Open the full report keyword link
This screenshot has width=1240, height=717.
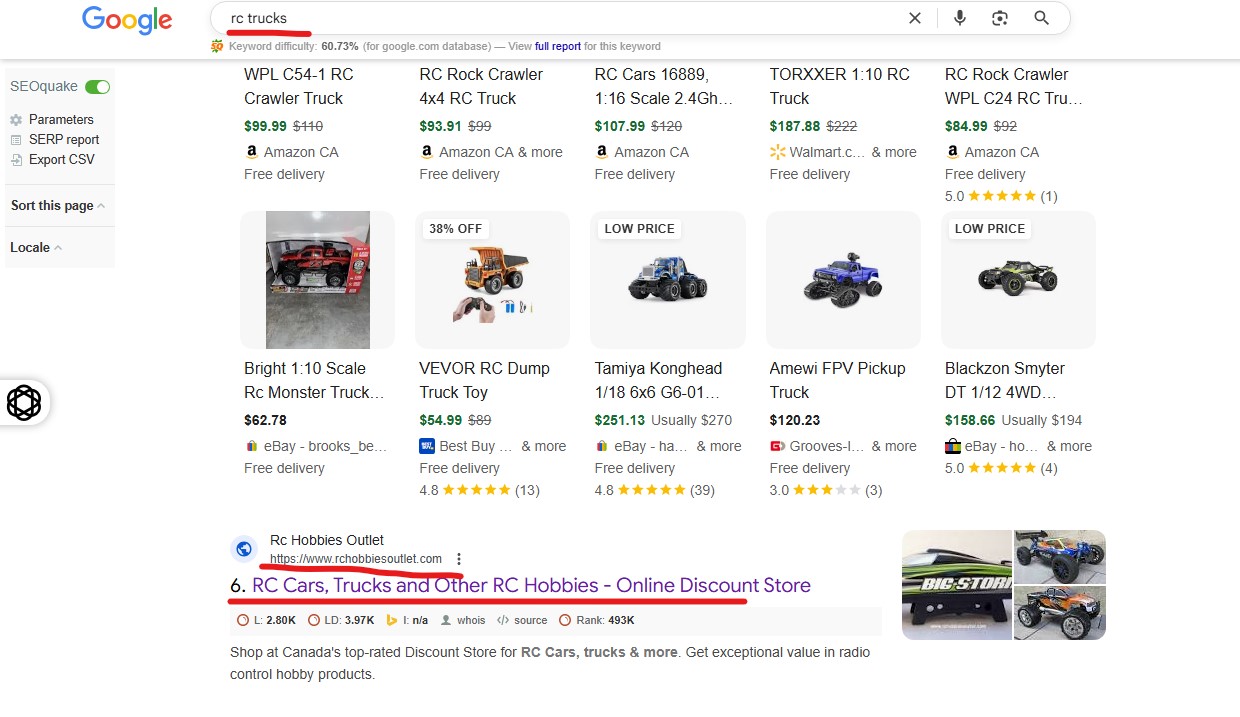558,46
